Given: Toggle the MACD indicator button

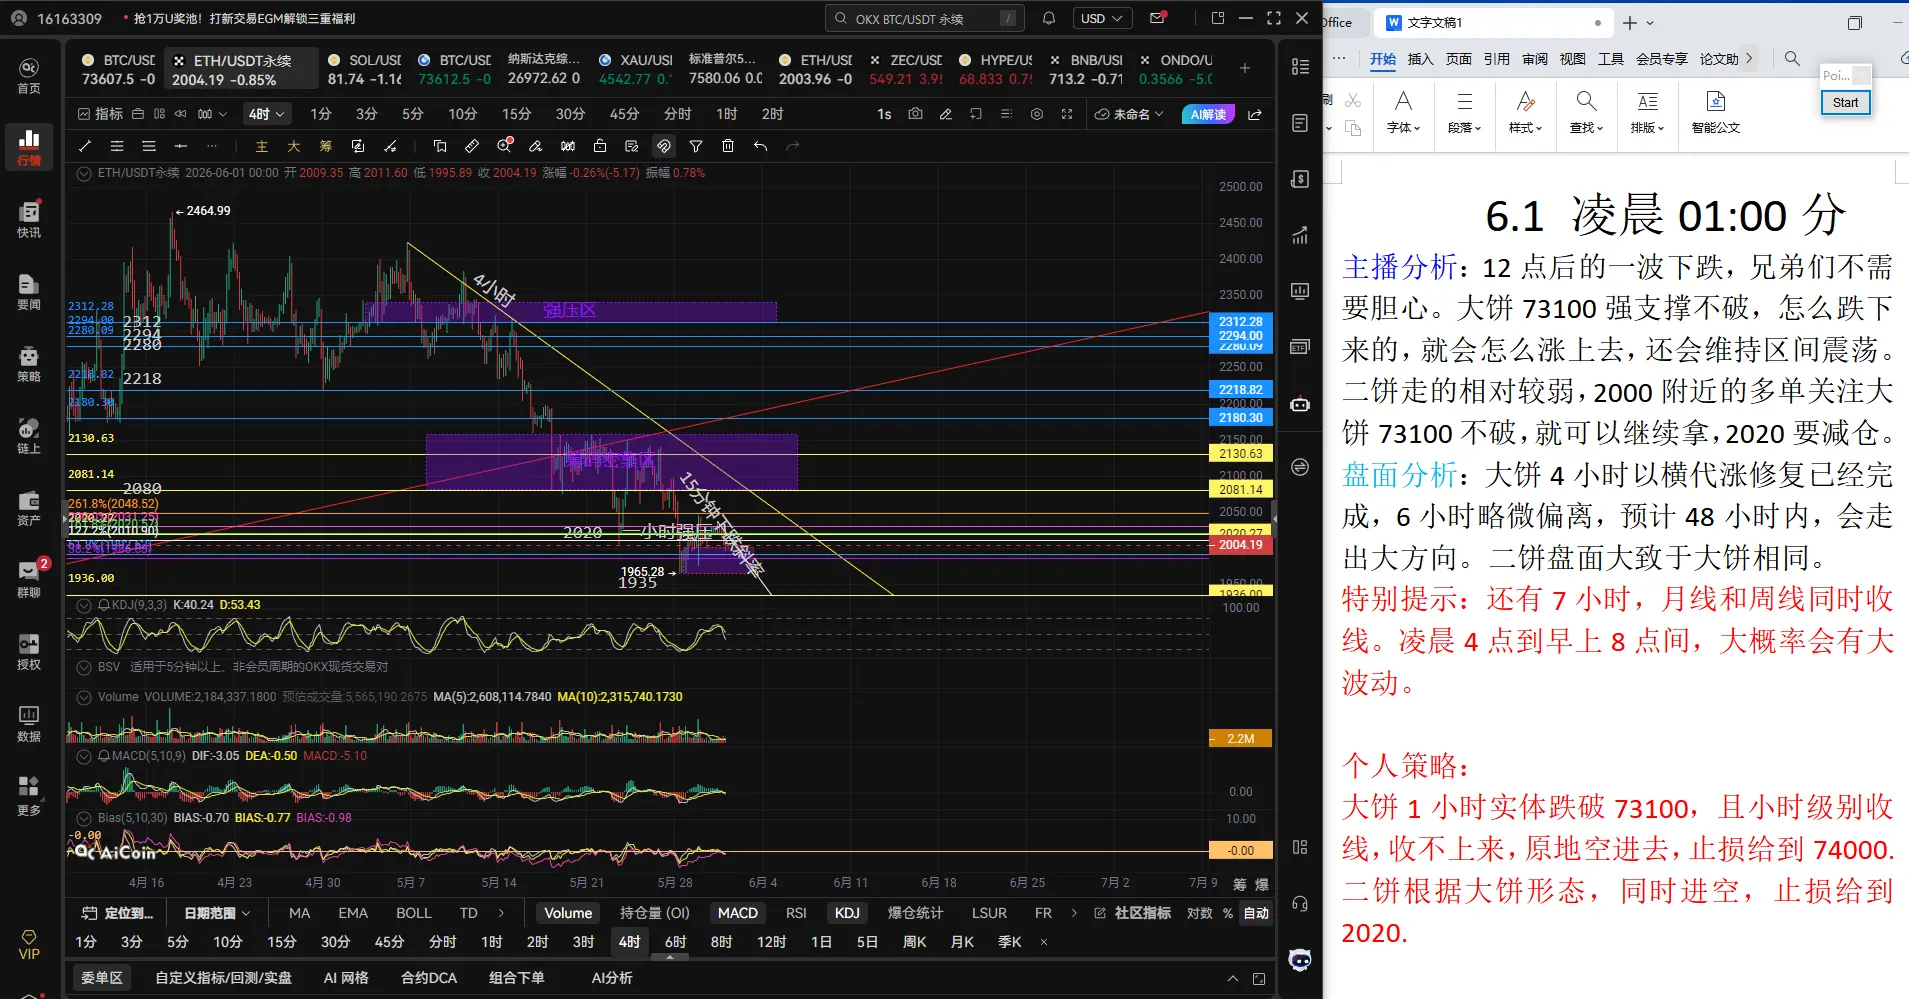Looking at the screenshot, I should coord(738,913).
